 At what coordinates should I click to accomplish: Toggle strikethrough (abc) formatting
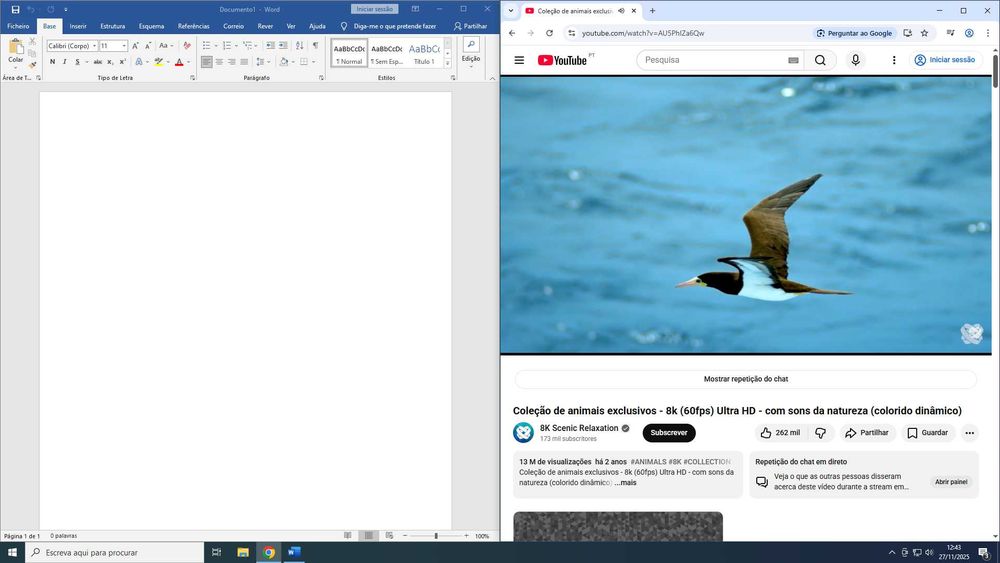pos(98,62)
